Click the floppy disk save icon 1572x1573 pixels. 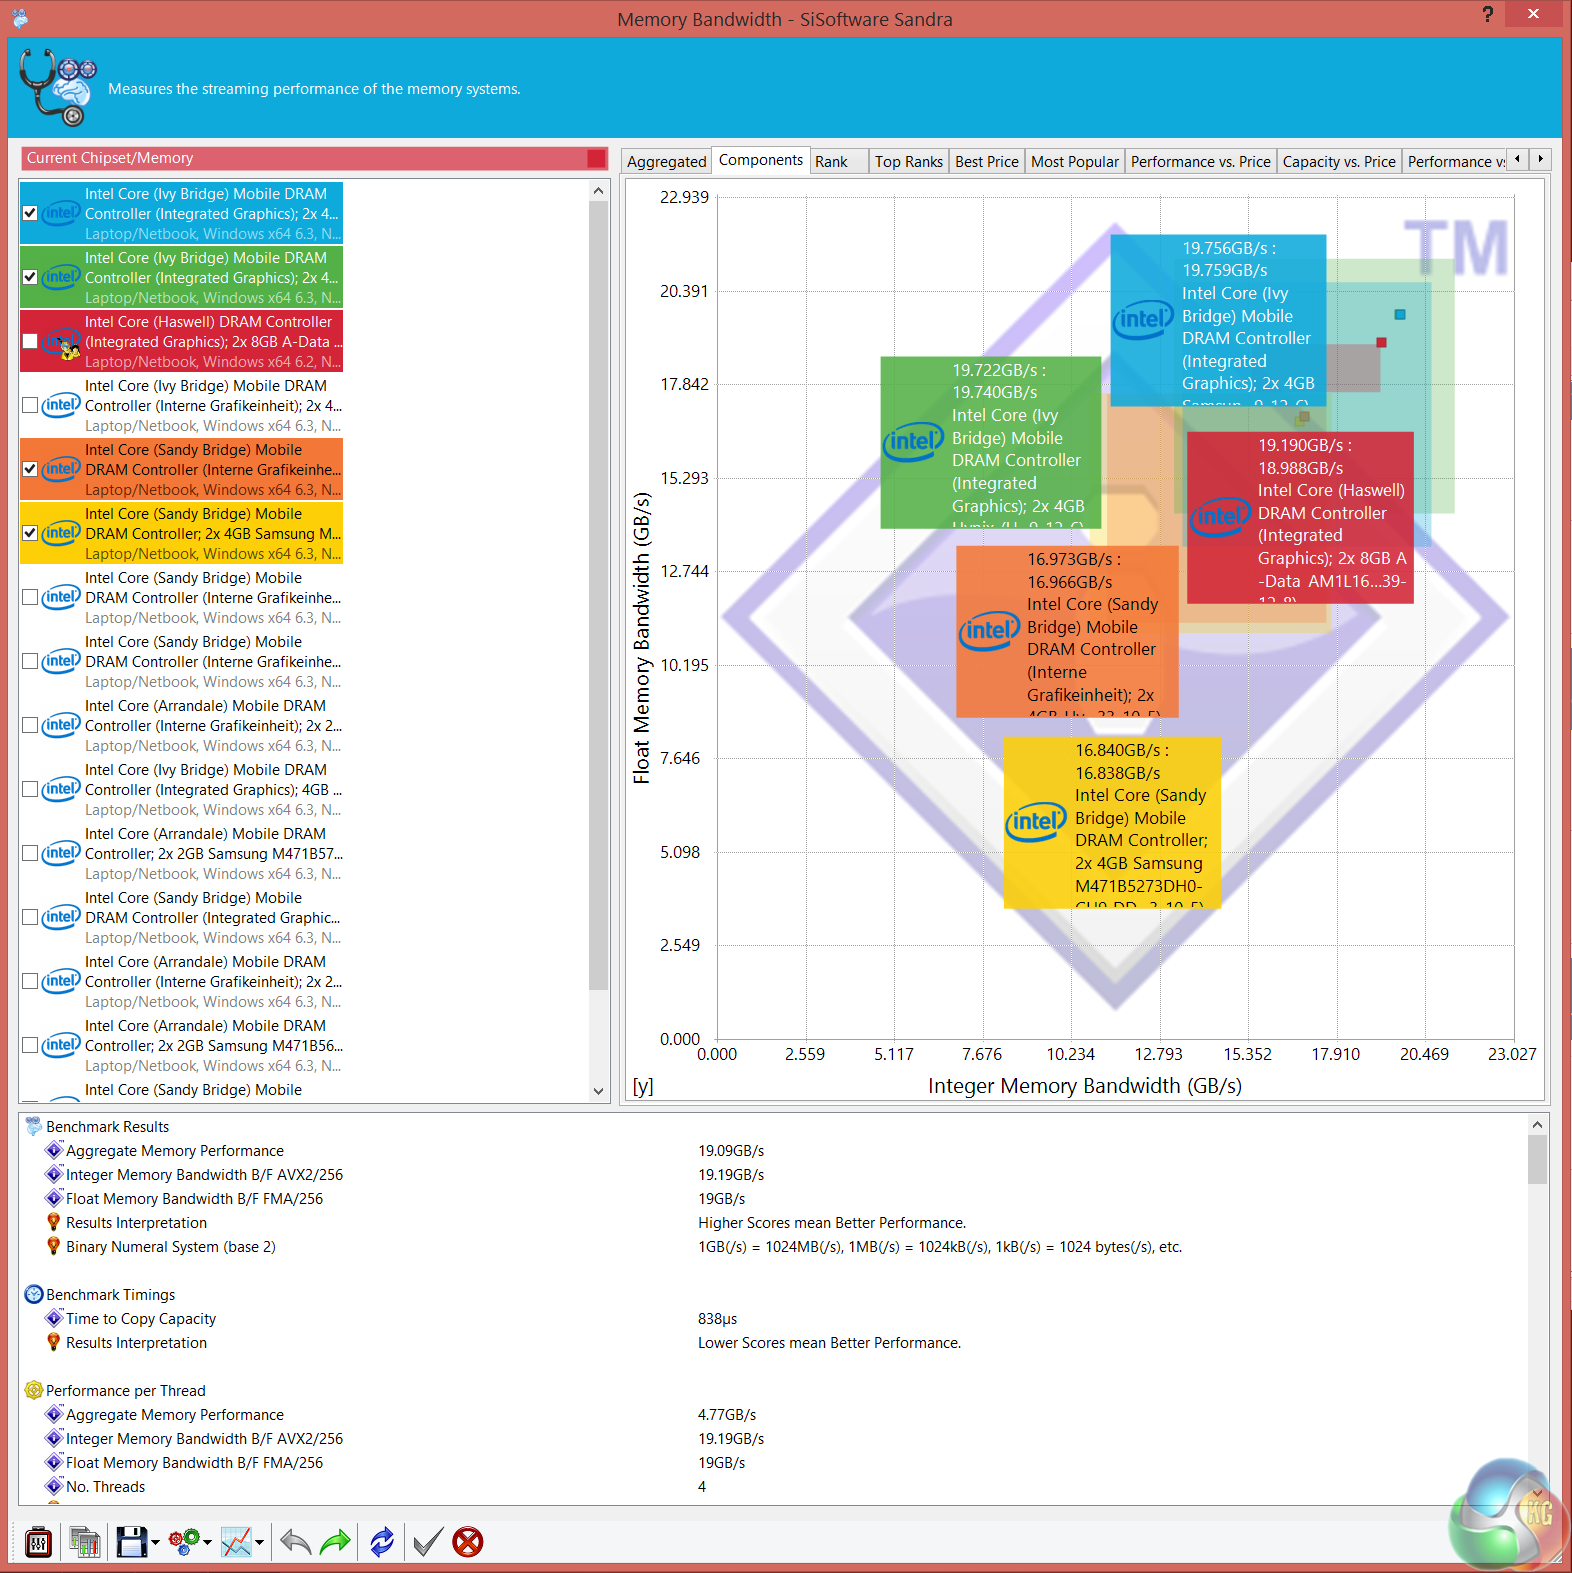[132, 1542]
